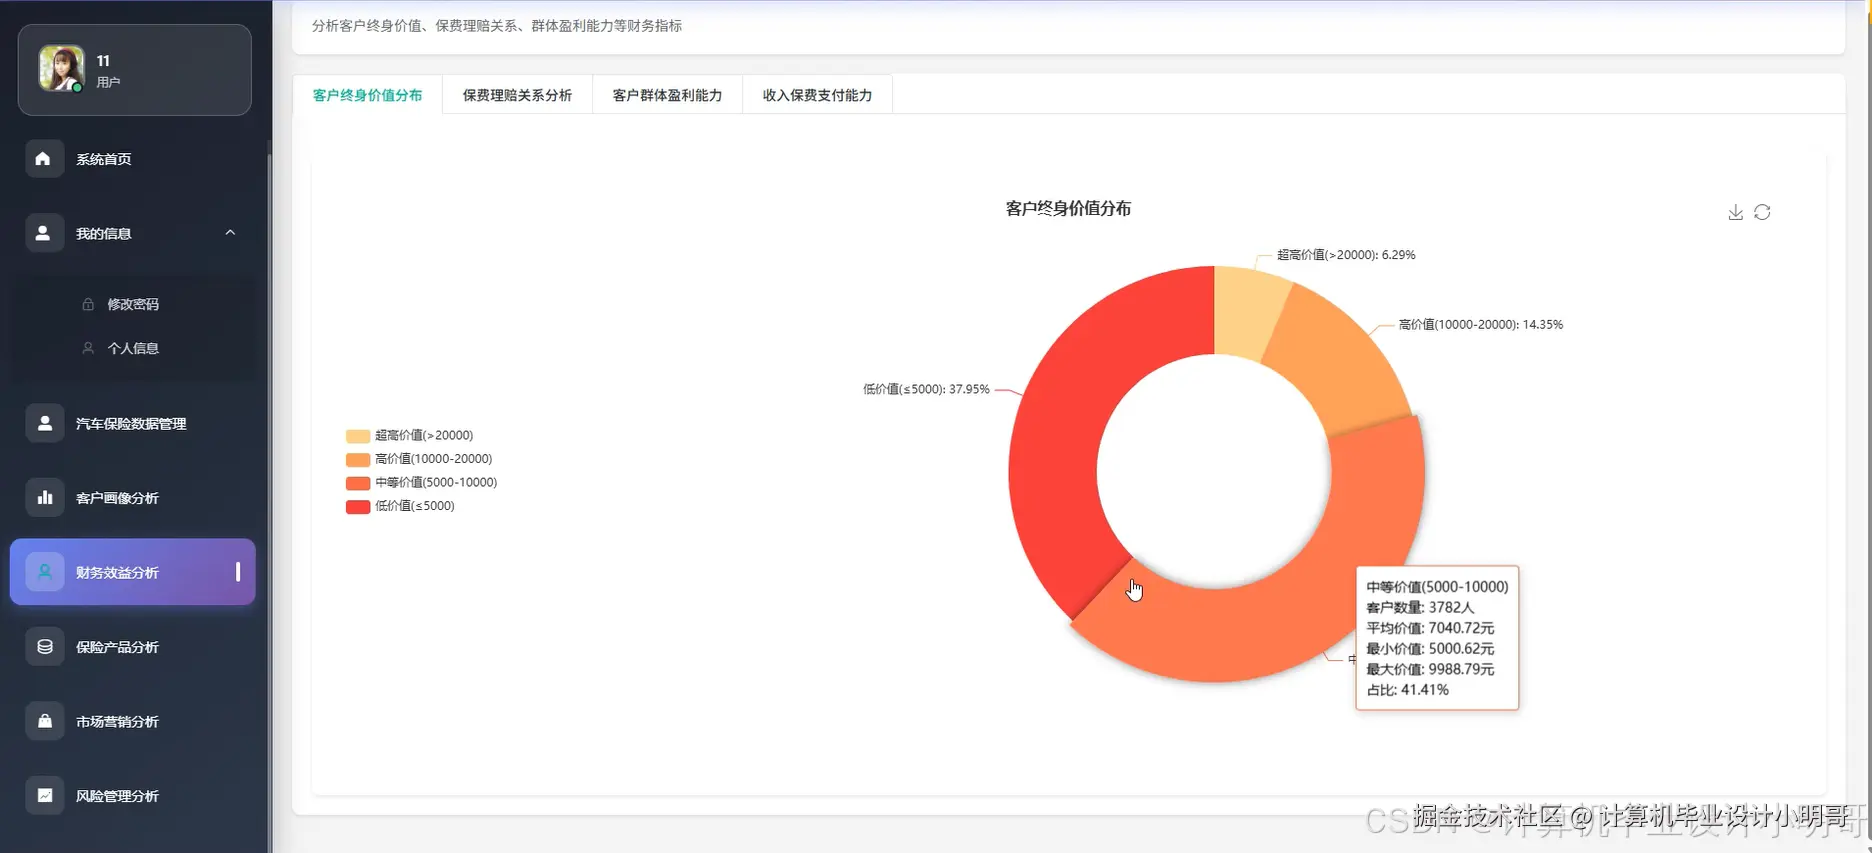Open 保险产品分析 menu

coord(133,646)
